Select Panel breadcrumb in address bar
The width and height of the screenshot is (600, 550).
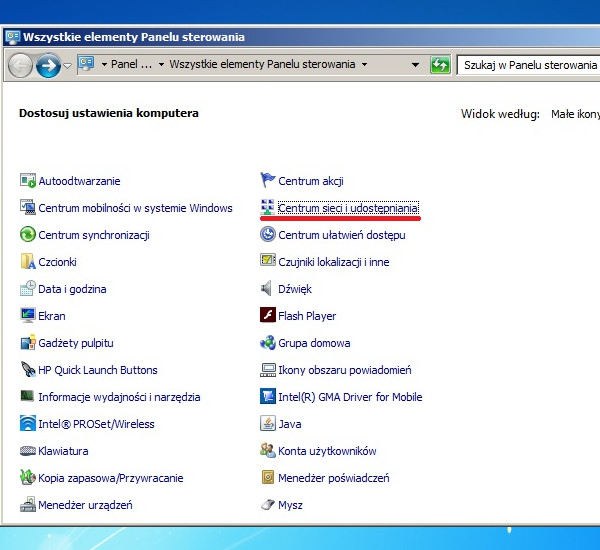[131, 65]
